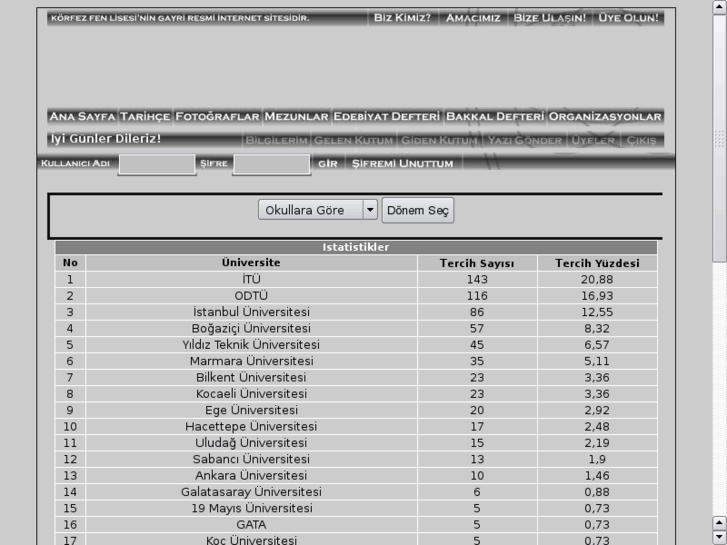Click İstanbul Üniversitesi row name
This screenshot has height=545, width=727.
[251, 312]
